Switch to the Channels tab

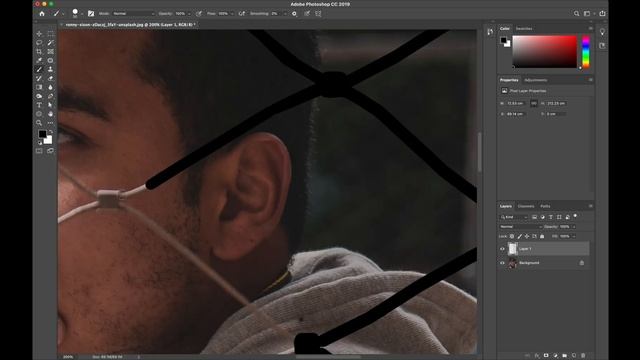pyautogui.click(x=526, y=206)
